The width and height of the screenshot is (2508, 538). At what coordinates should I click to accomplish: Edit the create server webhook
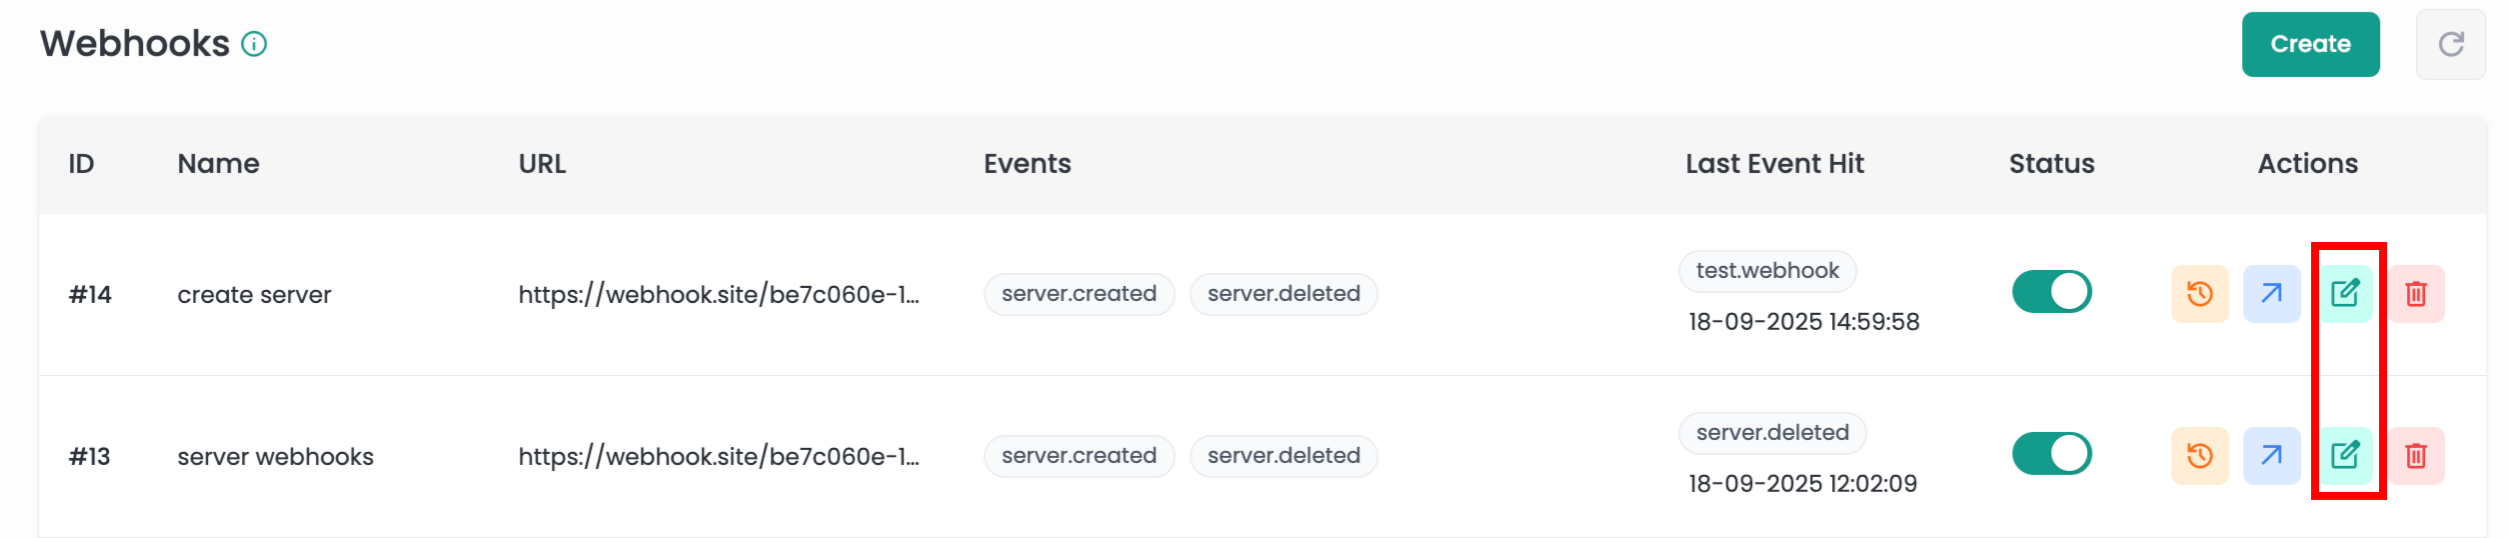[x=2344, y=294]
